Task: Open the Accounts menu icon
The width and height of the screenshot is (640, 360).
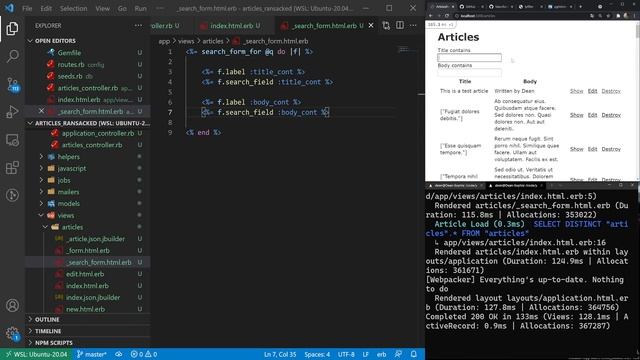Action: [12, 305]
